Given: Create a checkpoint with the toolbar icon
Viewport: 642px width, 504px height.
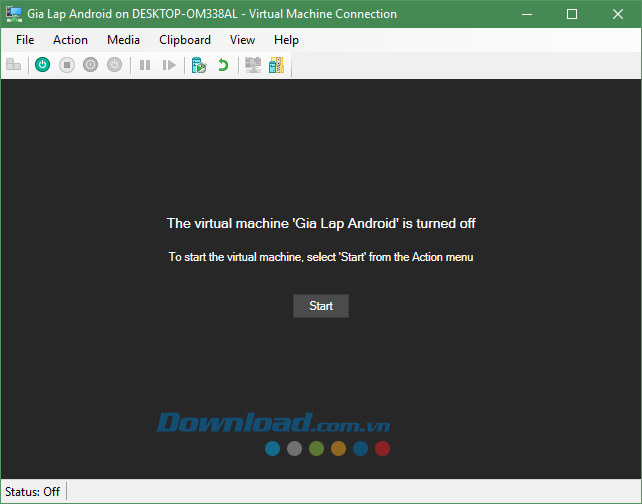Looking at the screenshot, I should (x=199, y=65).
